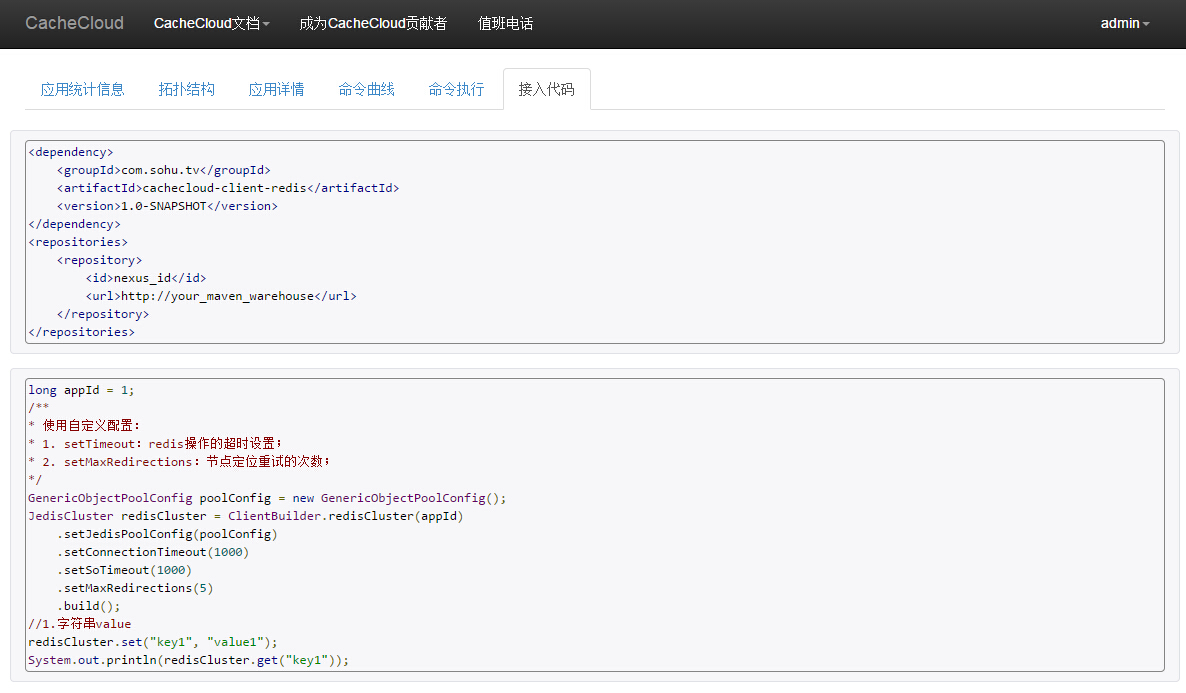Open the 成为CacheCloud贡献者 link
The image size is (1186, 693).
373,23
